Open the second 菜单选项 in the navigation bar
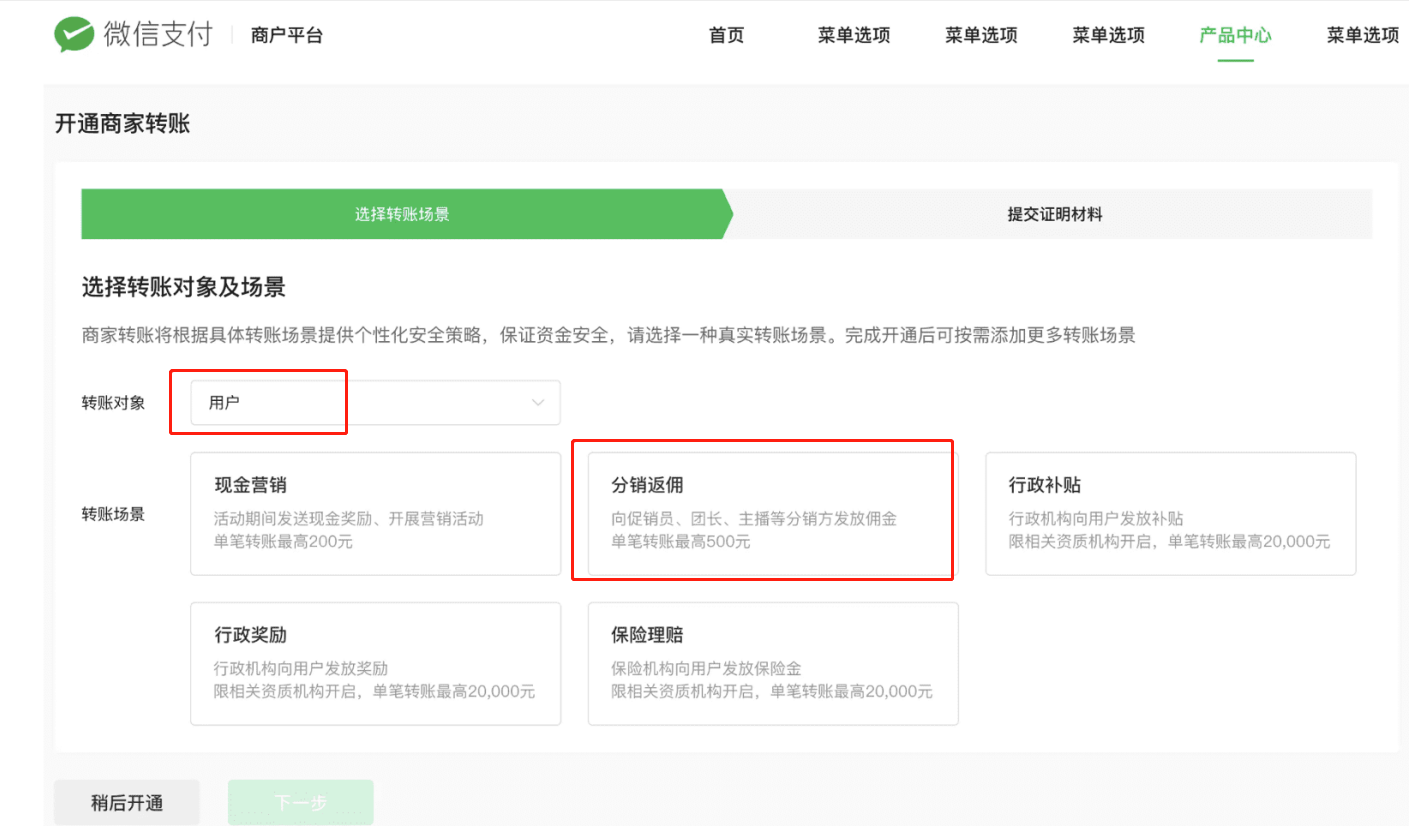 (x=981, y=36)
